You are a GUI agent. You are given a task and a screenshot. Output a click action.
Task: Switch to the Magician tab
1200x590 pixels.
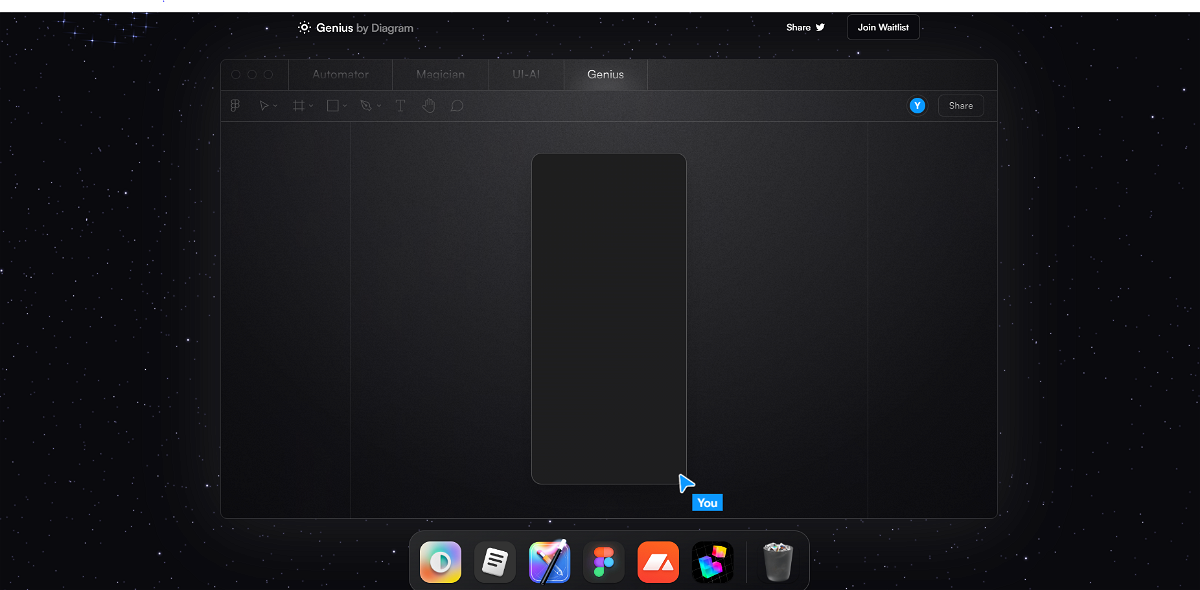pos(440,75)
